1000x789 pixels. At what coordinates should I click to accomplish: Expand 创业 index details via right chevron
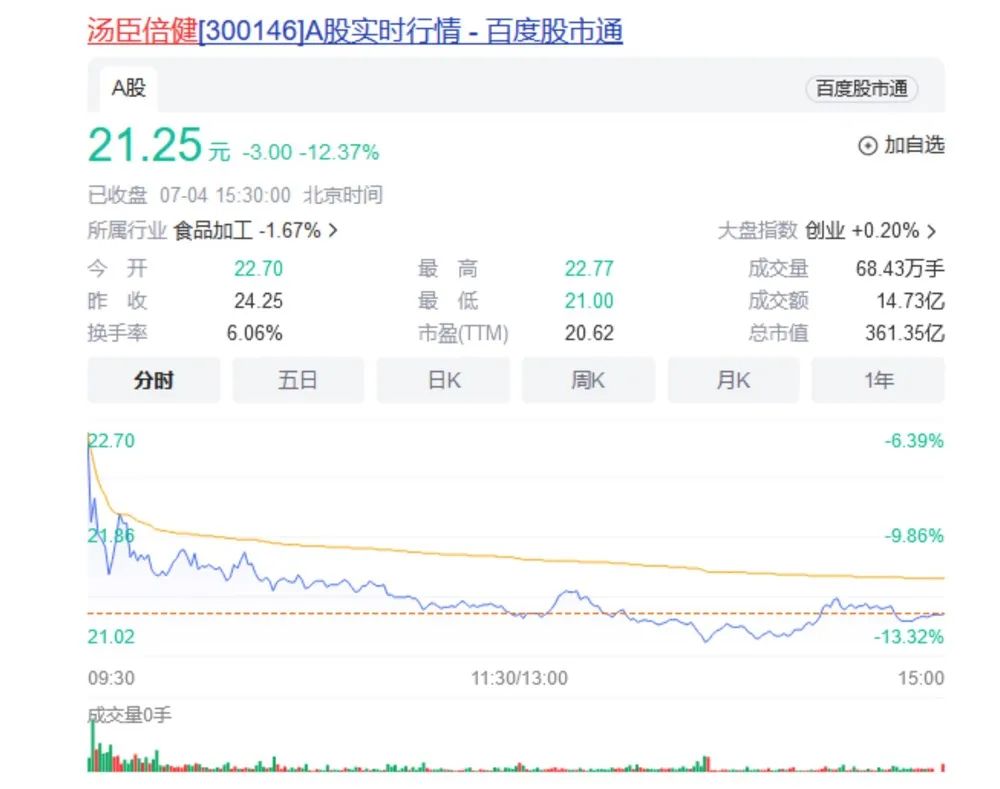pos(930,230)
